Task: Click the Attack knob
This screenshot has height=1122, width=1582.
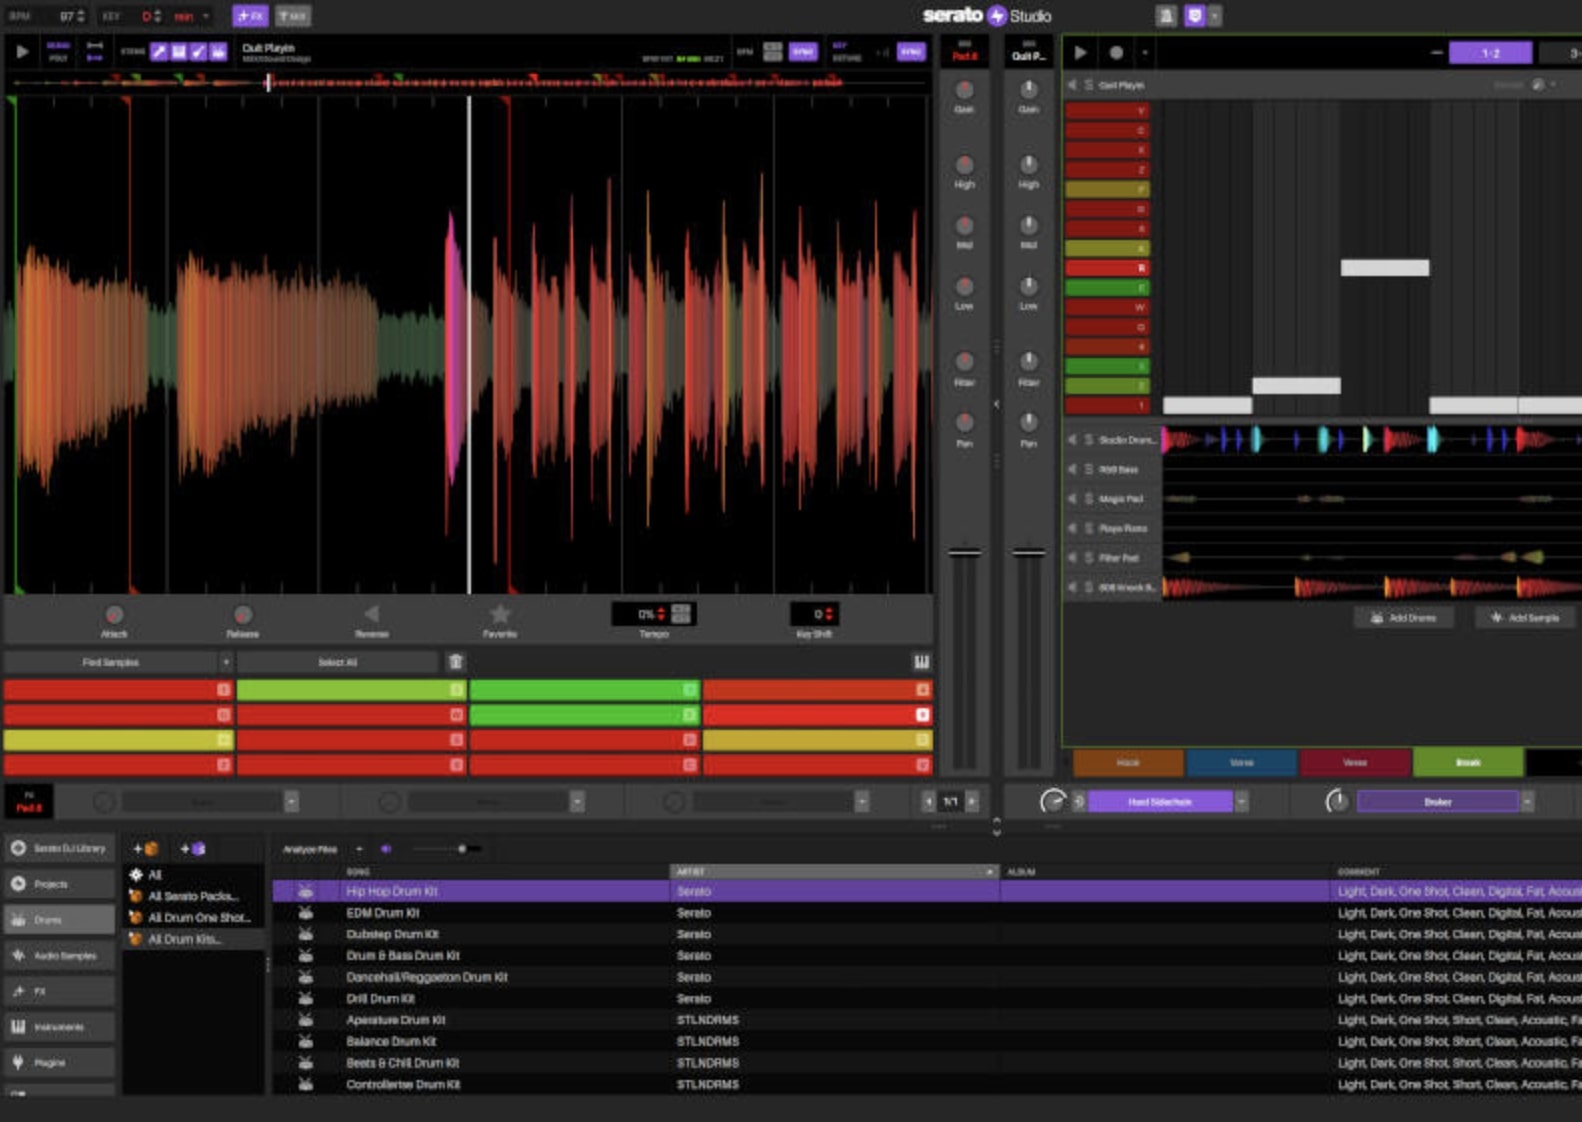Action: 114,615
